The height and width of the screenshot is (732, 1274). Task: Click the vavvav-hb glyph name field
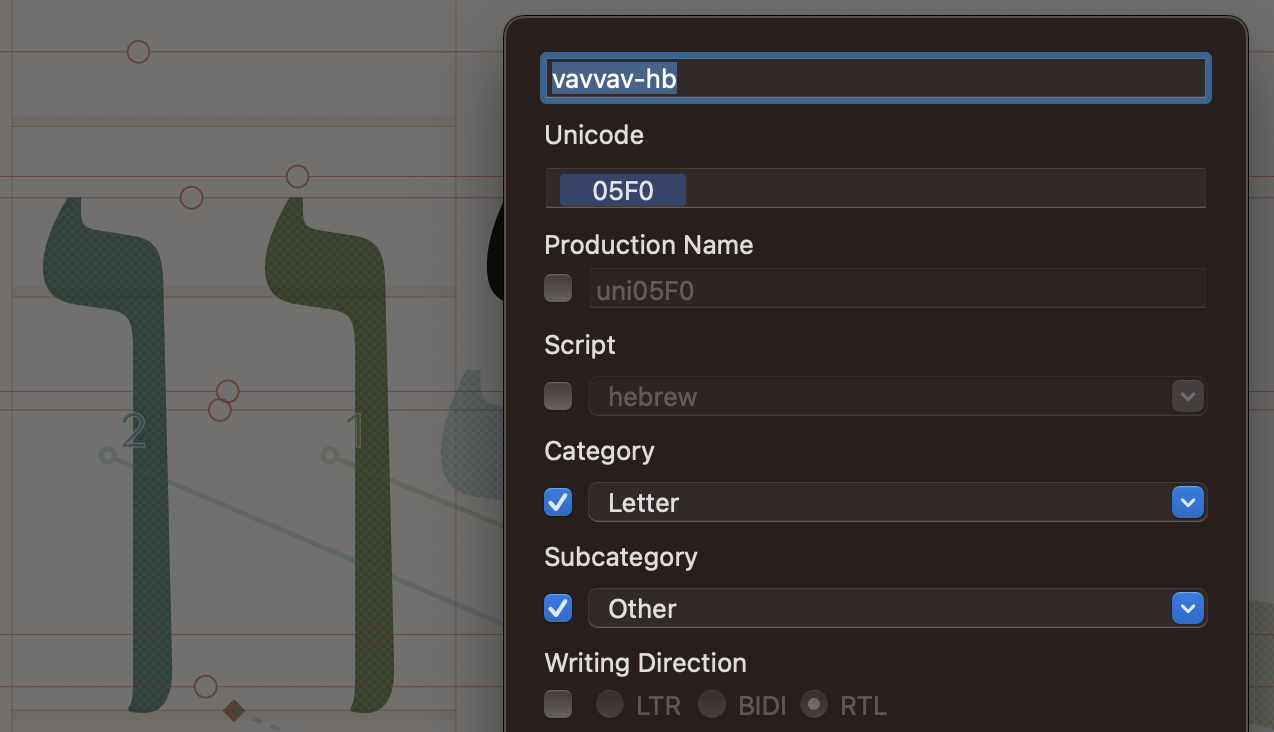(875, 79)
